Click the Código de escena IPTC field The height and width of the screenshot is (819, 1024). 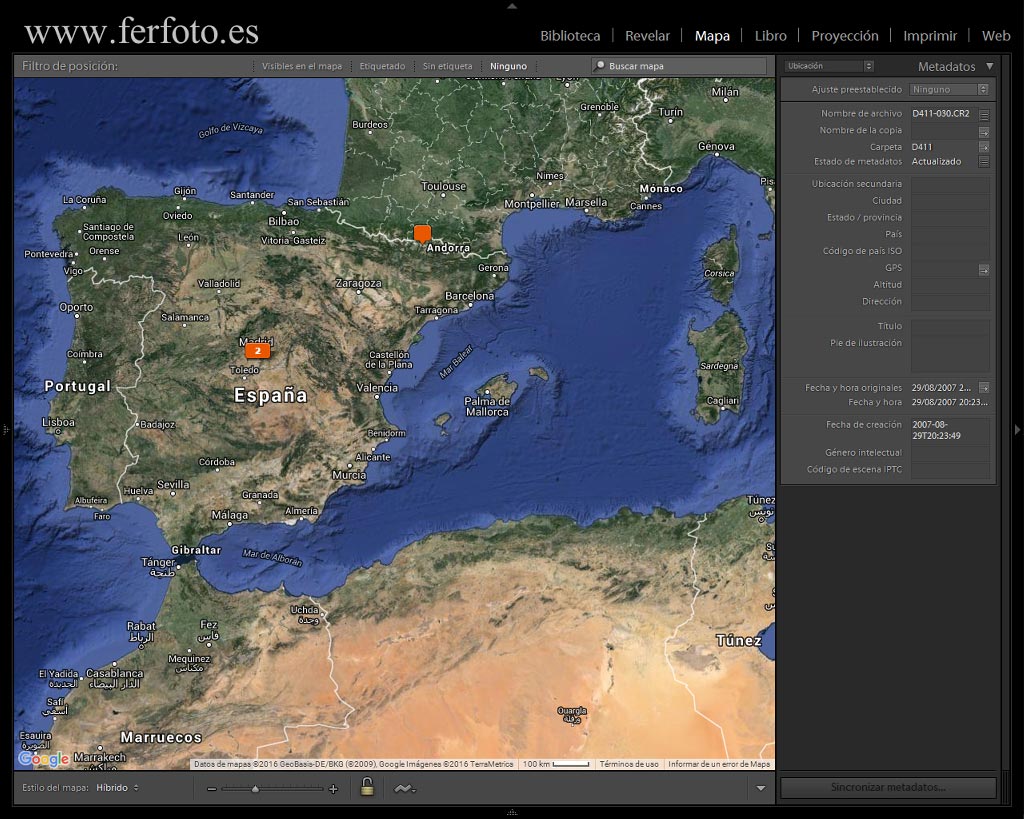950,470
